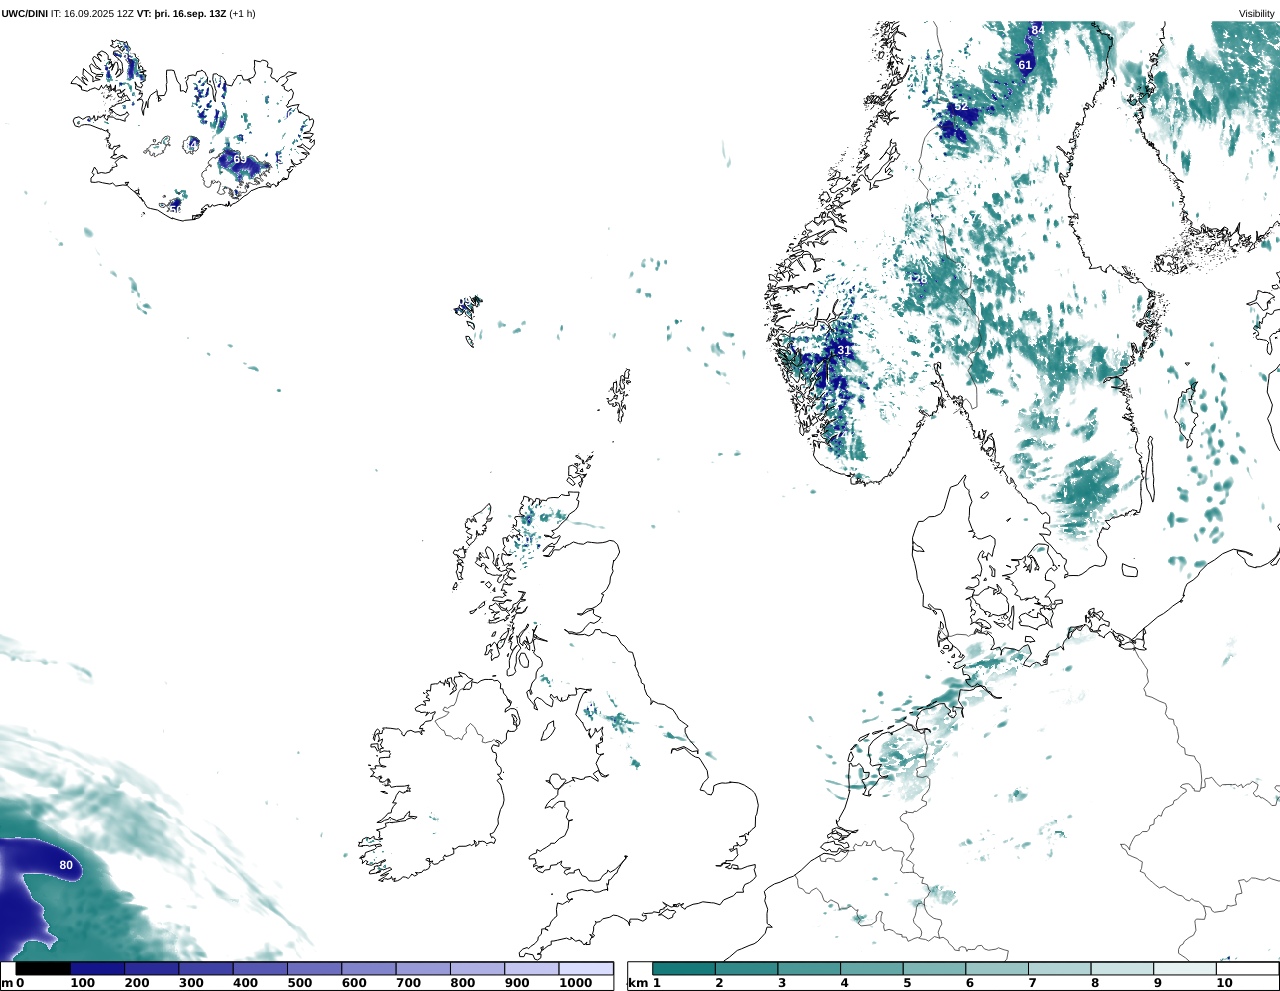Click the '31' visibility value in southern Norway
Image resolution: width=1280 pixels, height=991 pixels.
(x=844, y=351)
